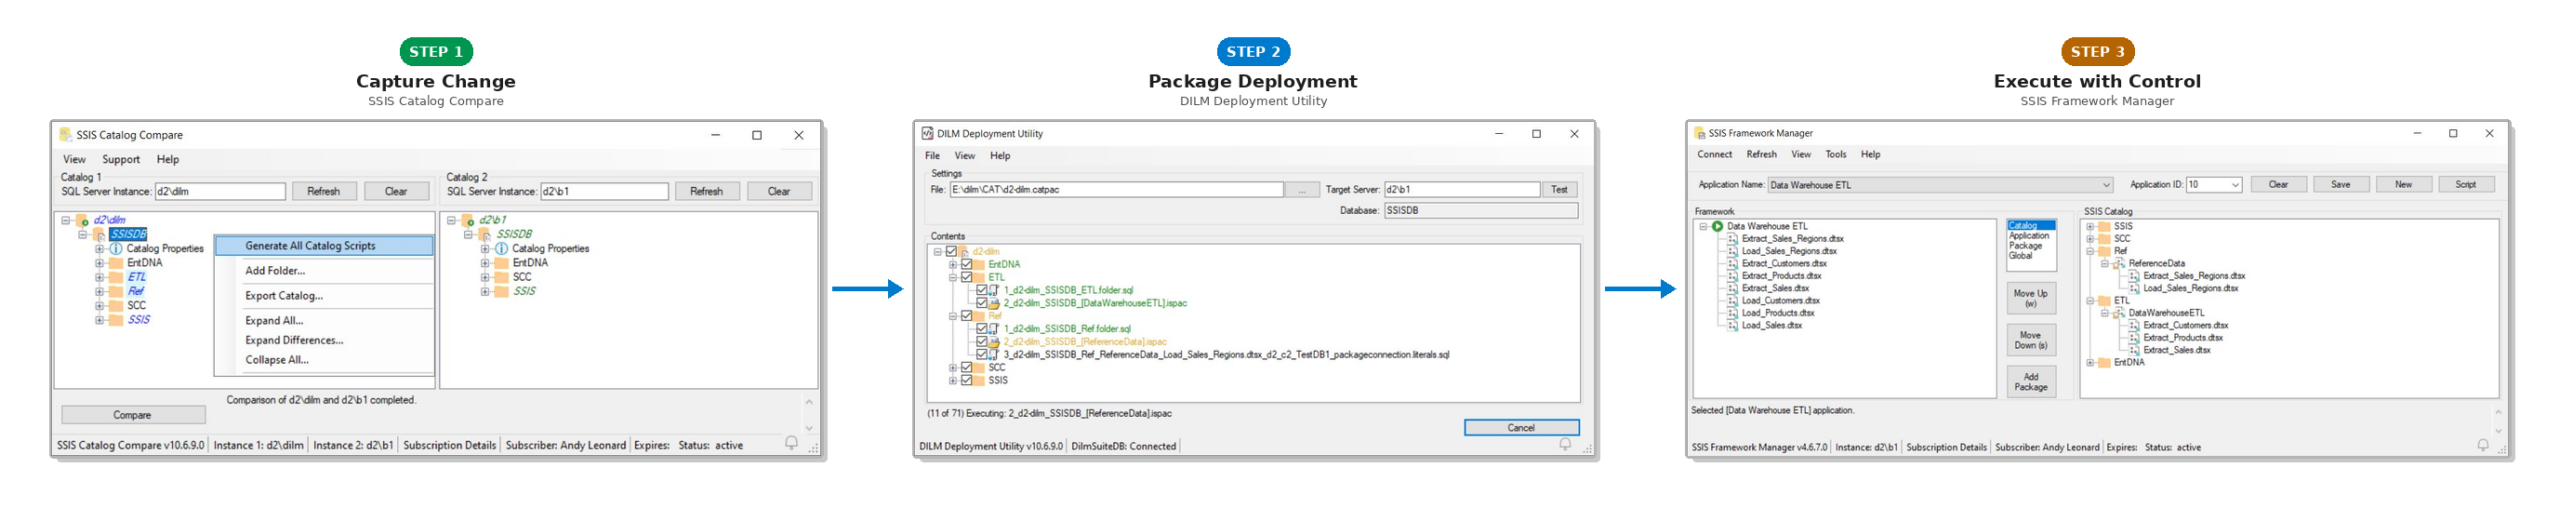This screenshot has width=2560, height=508.
Task: Click the notification bell in SSIS Framework Manager
Action: click(x=2482, y=445)
